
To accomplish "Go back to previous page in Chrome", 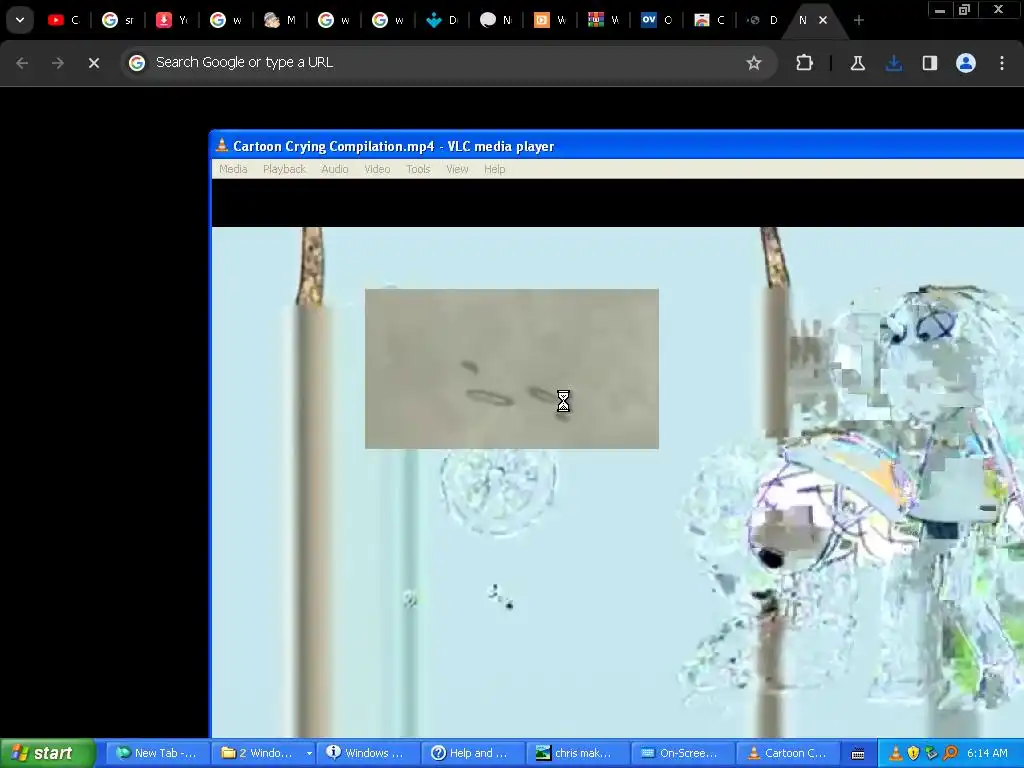I will [22, 63].
